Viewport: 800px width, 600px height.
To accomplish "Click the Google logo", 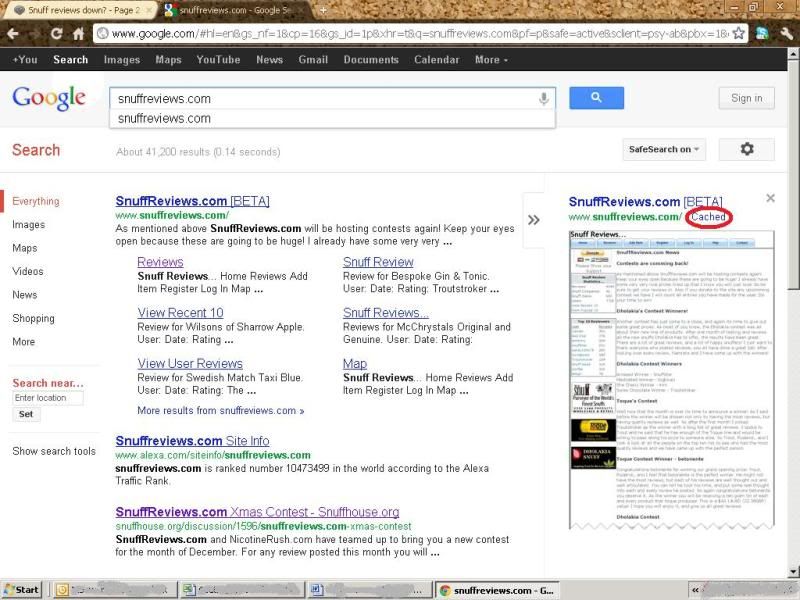I will [49, 97].
